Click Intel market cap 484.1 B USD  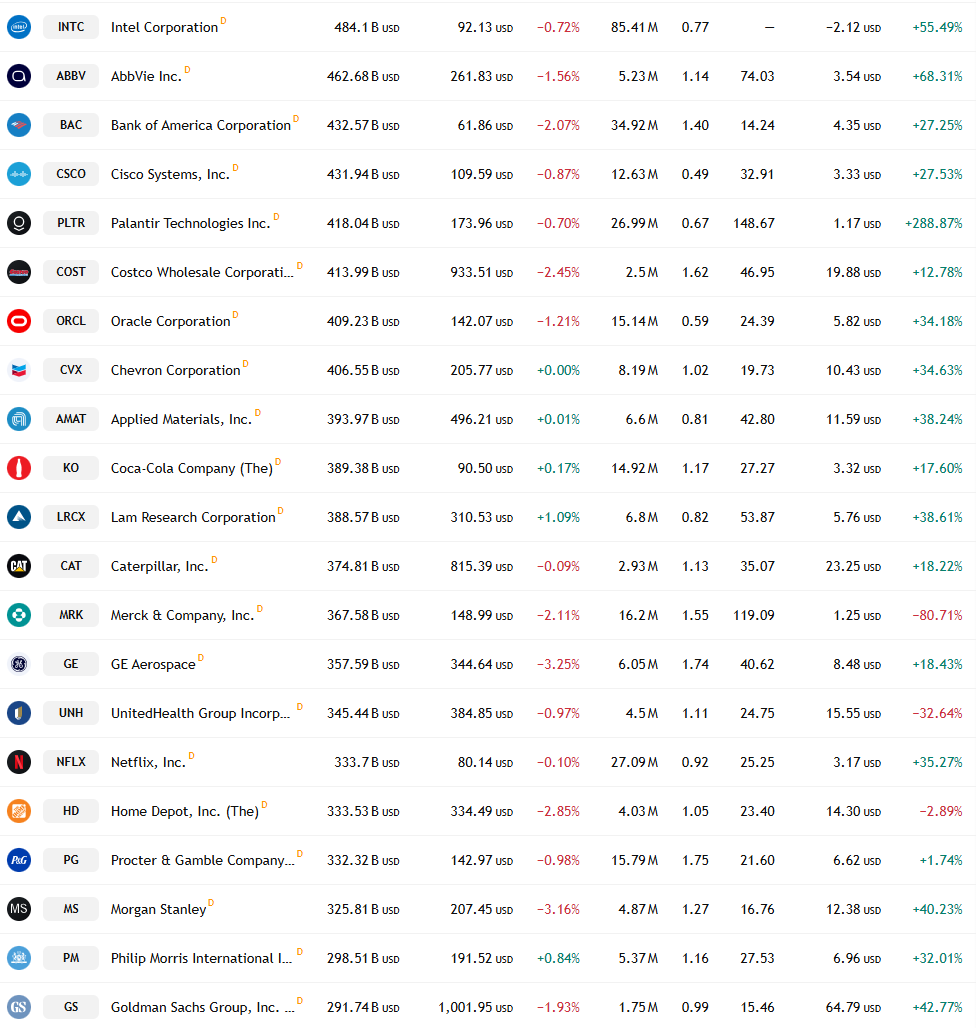(366, 28)
